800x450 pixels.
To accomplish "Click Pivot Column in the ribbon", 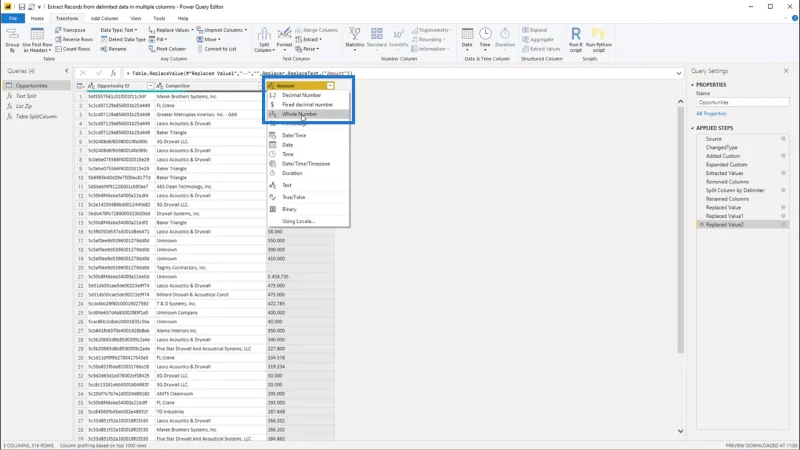I will pos(167,49).
